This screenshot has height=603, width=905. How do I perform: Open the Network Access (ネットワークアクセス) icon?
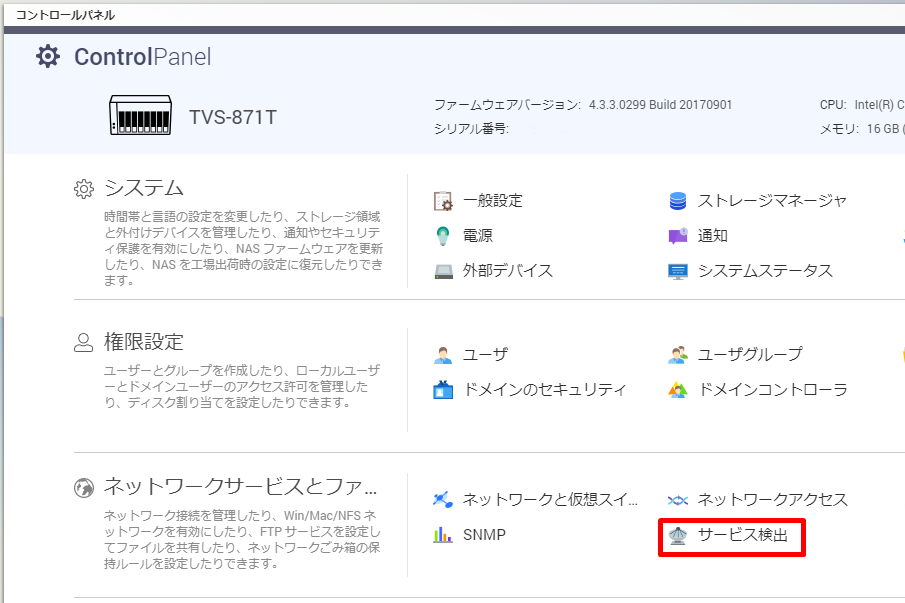click(678, 499)
